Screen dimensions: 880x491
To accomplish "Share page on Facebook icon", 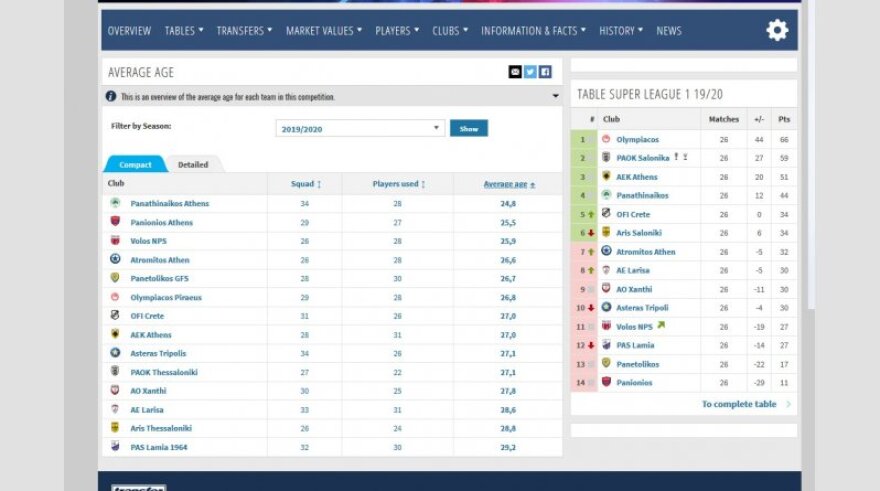I will [x=546, y=72].
